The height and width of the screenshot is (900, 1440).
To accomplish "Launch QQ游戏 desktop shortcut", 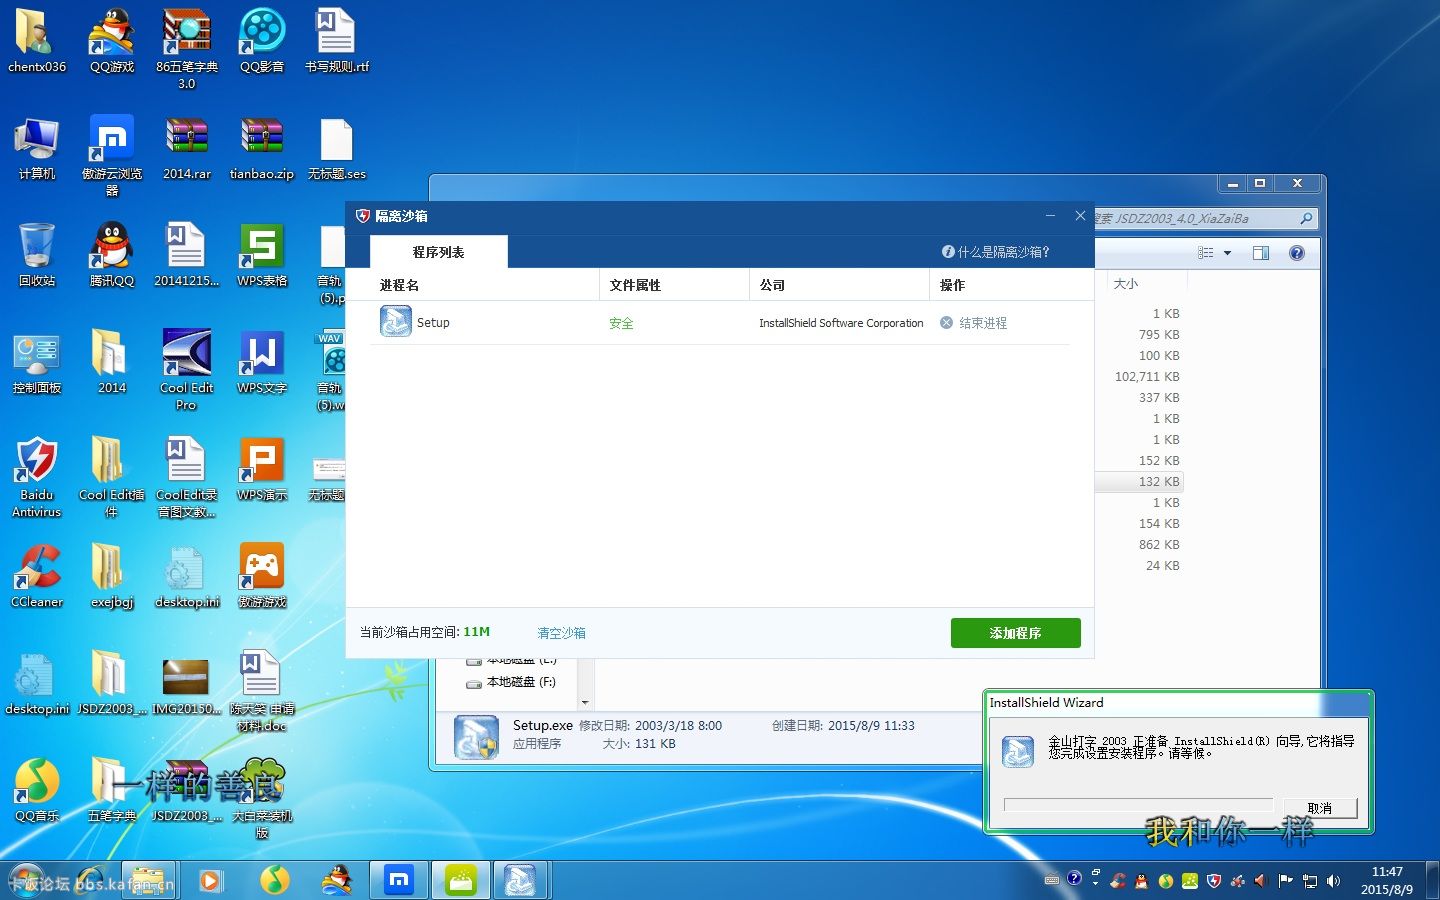I will pyautogui.click(x=112, y=32).
